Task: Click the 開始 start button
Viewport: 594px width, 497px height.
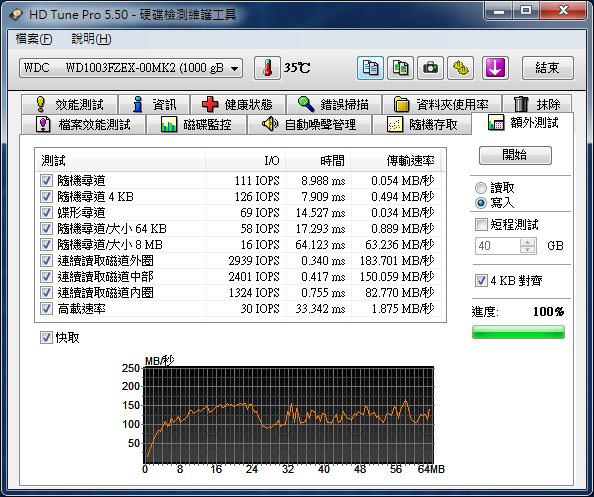Action: pos(515,155)
